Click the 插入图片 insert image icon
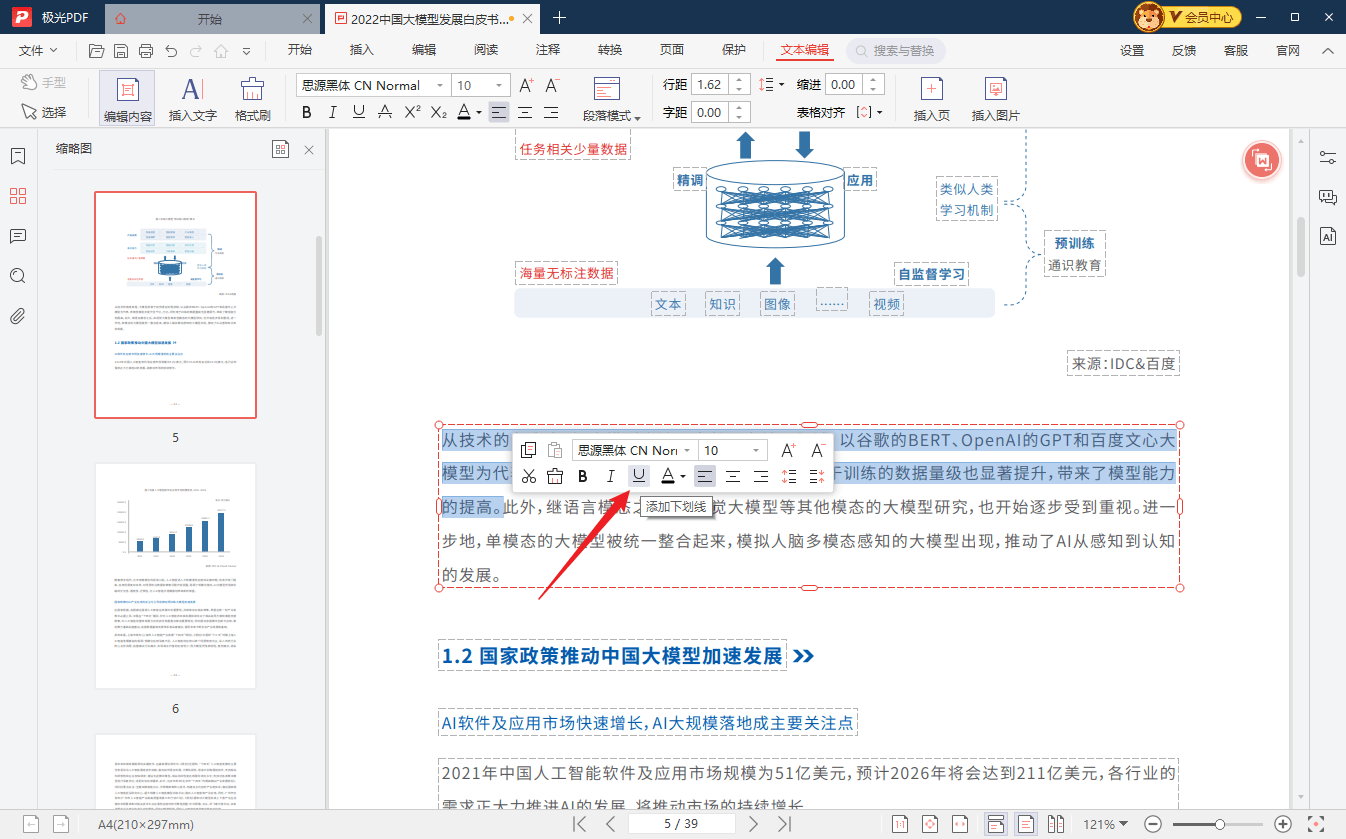This screenshot has width=1346, height=839. tap(995, 99)
